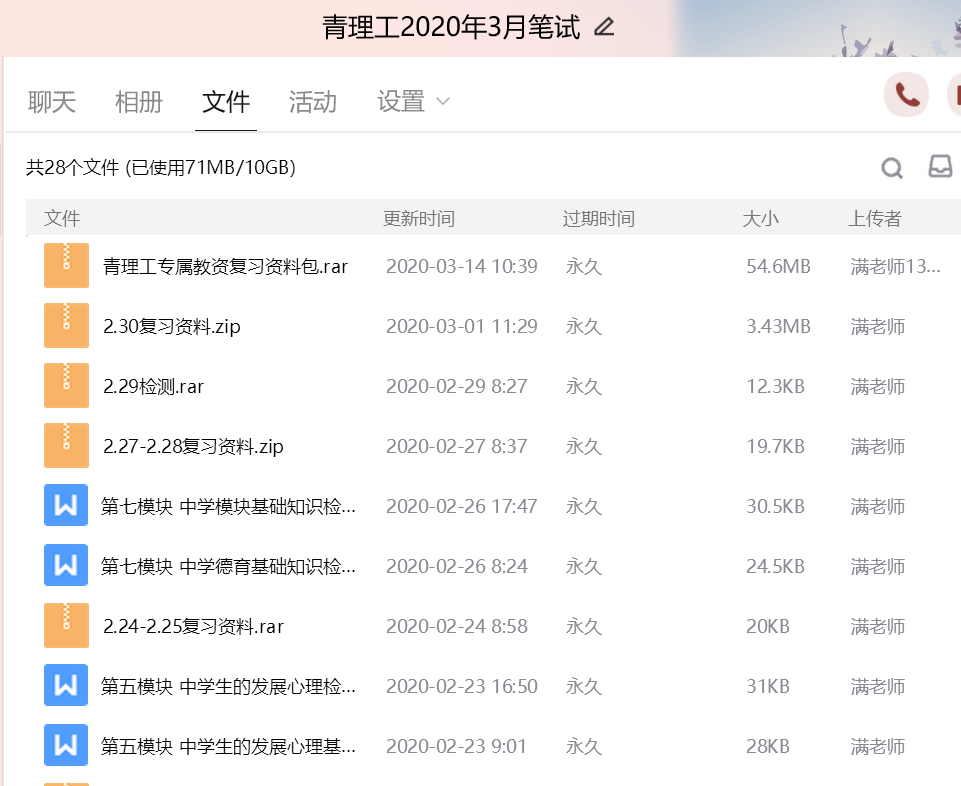Sort files by 大小 column header
This screenshot has height=786, width=961.
click(760, 219)
